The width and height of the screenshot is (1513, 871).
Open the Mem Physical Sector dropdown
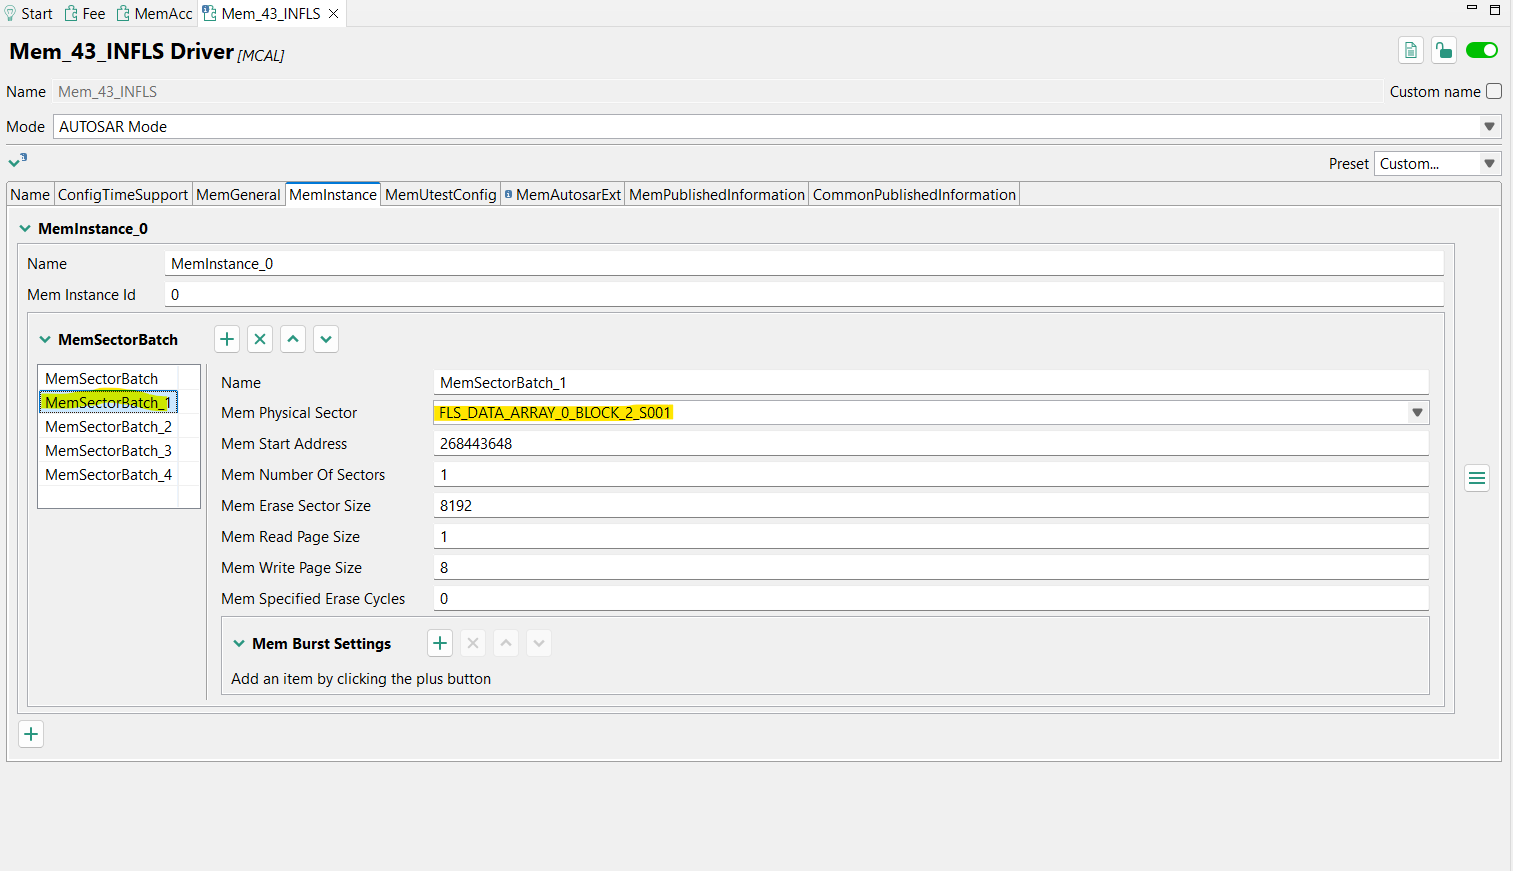pos(1417,413)
